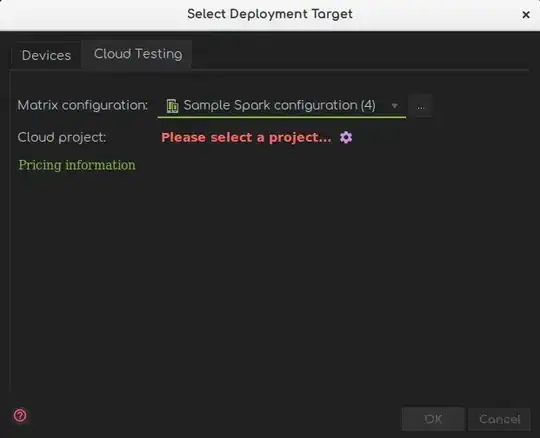Viewport: 540px width, 438px height.
Task: Switch to the Devices tab
Action: tap(46, 55)
